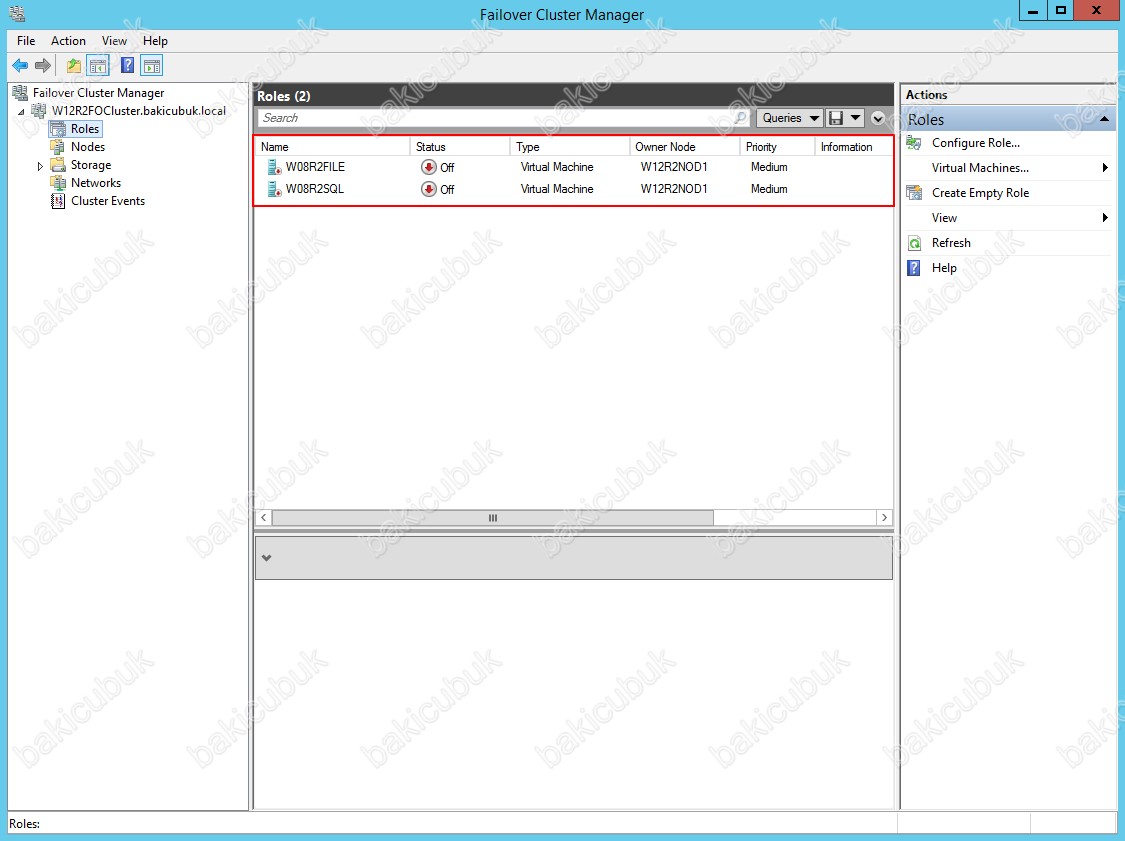This screenshot has height=841, width=1125.
Task: Toggle the show/hide console tree icon
Action: coord(98,66)
